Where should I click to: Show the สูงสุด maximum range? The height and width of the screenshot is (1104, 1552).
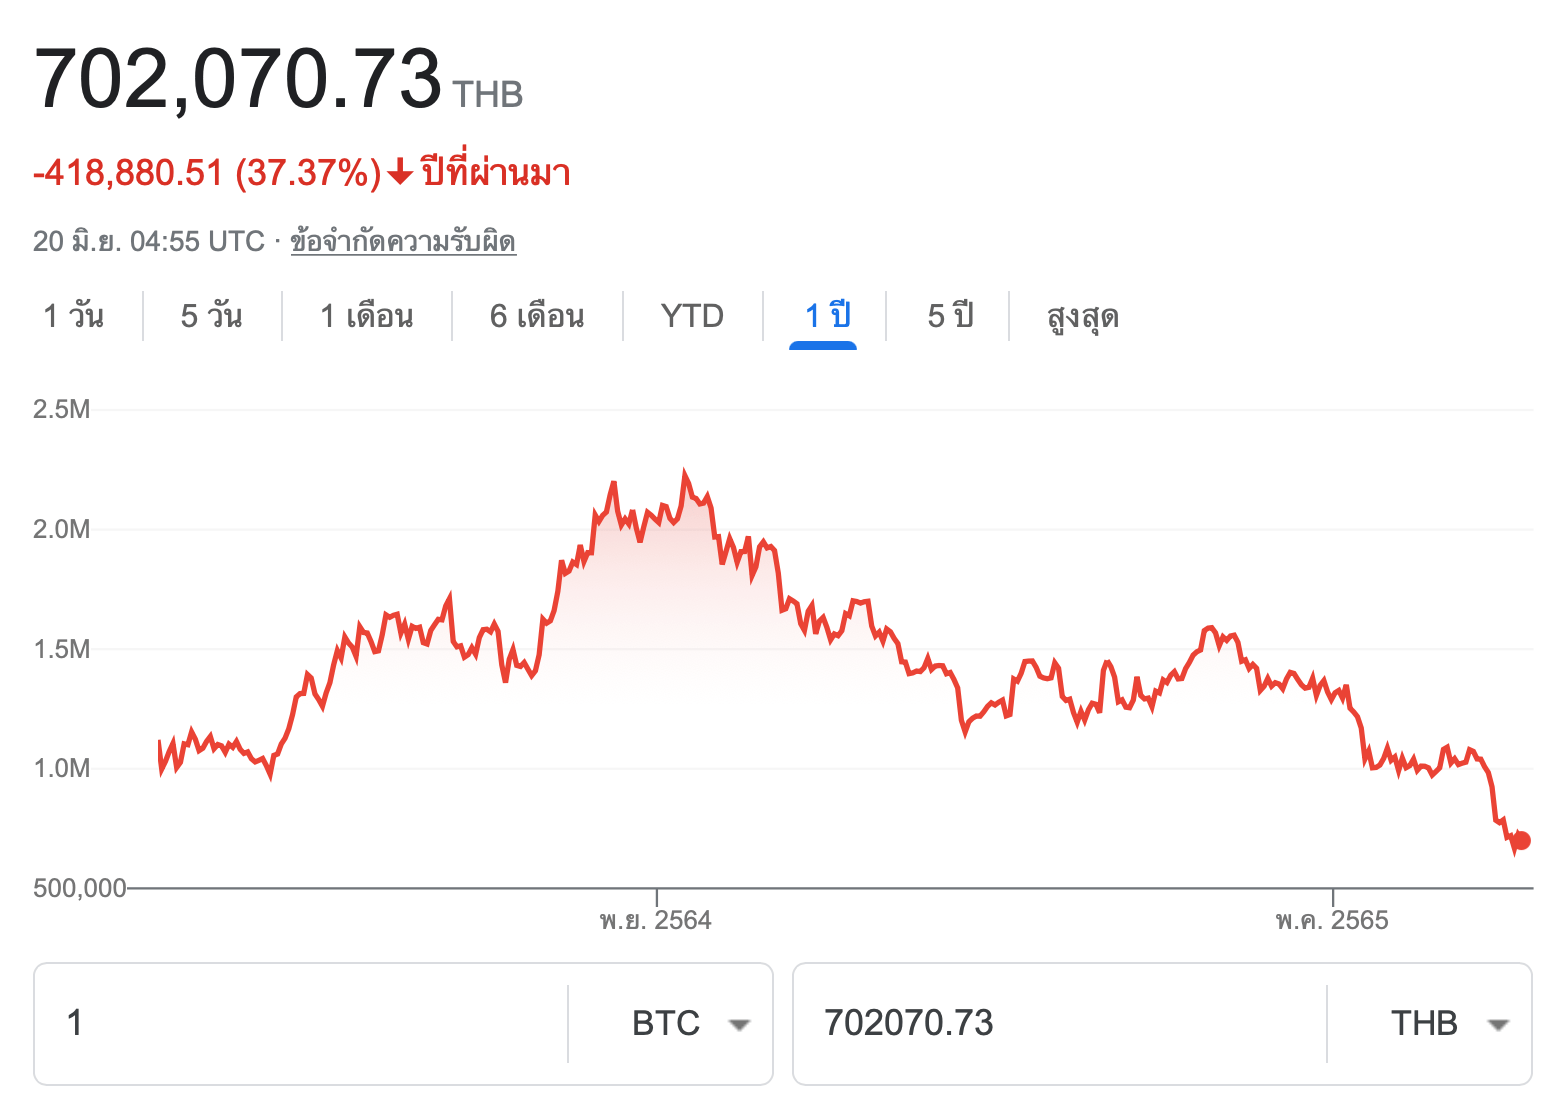(x=1082, y=316)
